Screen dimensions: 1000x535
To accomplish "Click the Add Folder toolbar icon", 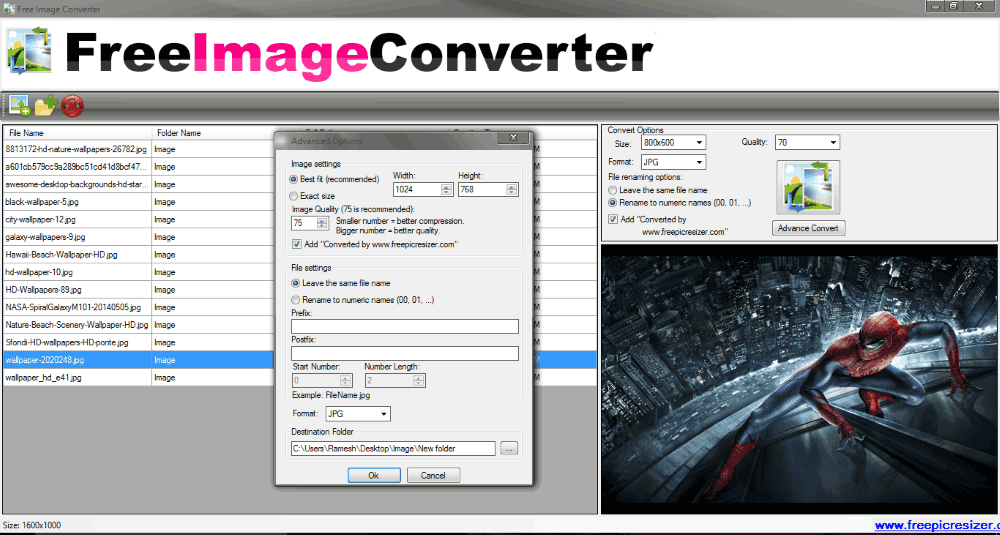I will point(46,105).
